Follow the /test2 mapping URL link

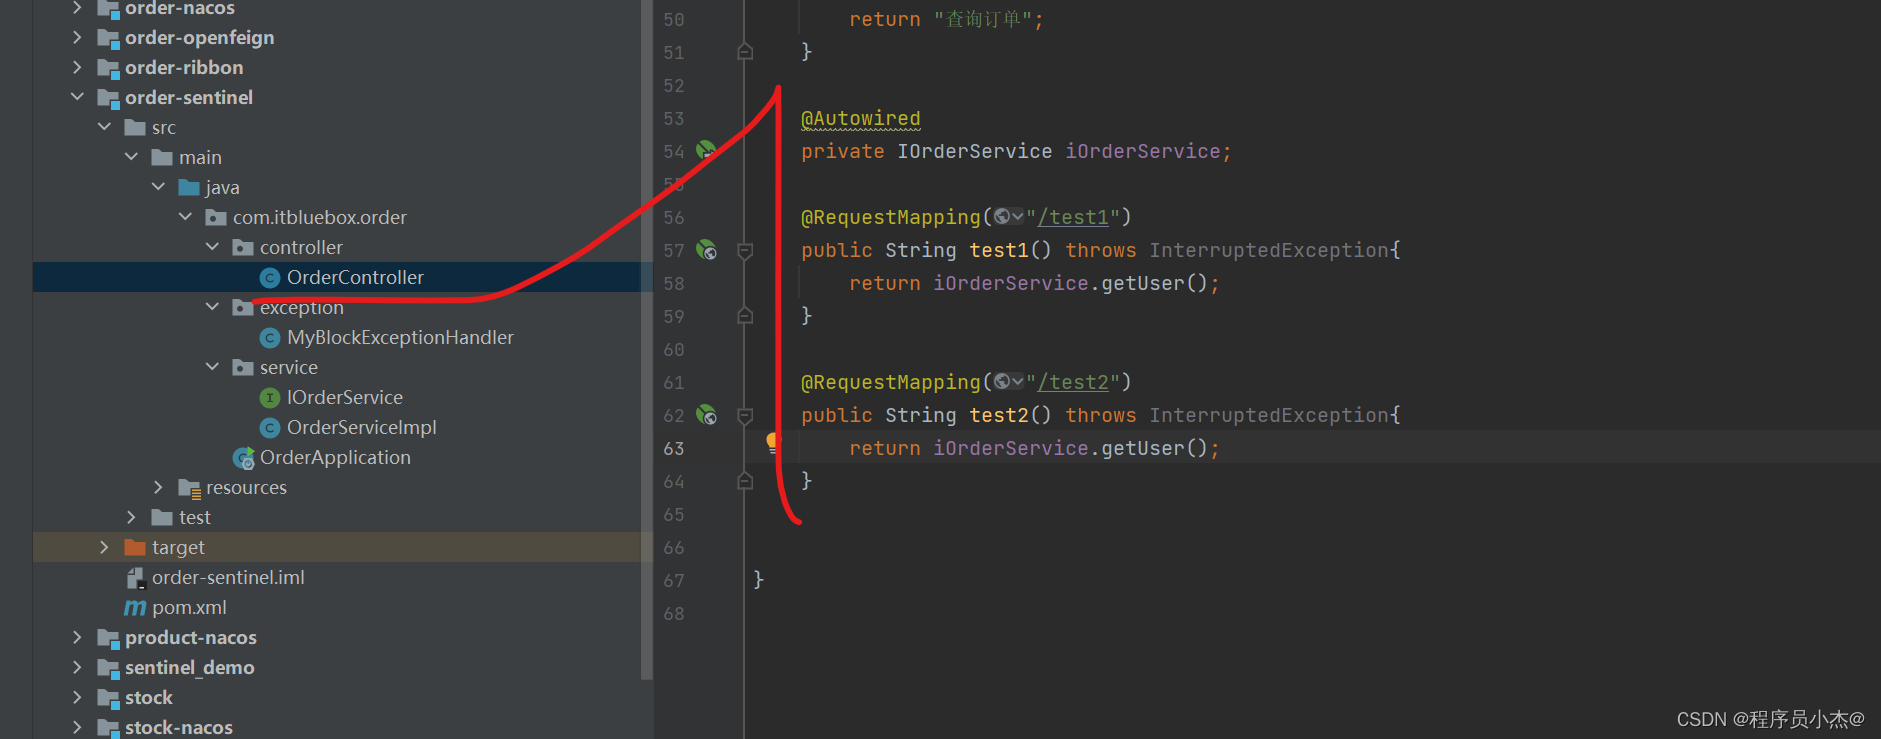(1073, 382)
